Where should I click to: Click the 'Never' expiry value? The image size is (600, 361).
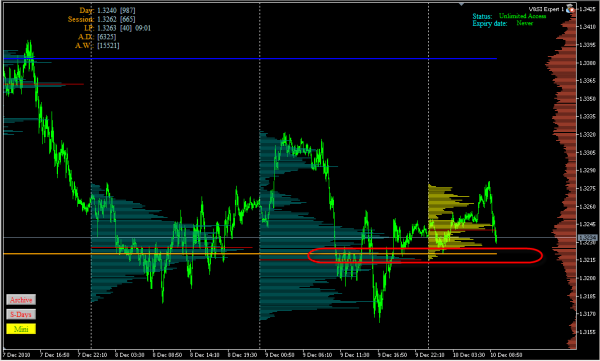[525, 23]
